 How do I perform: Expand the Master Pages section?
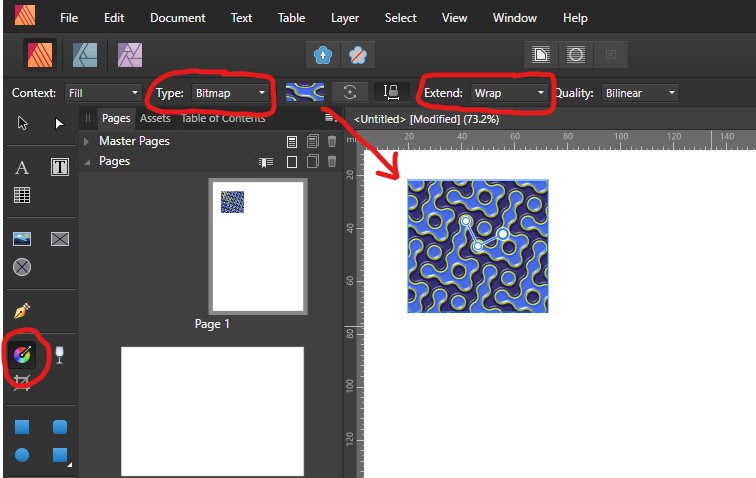[86, 141]
